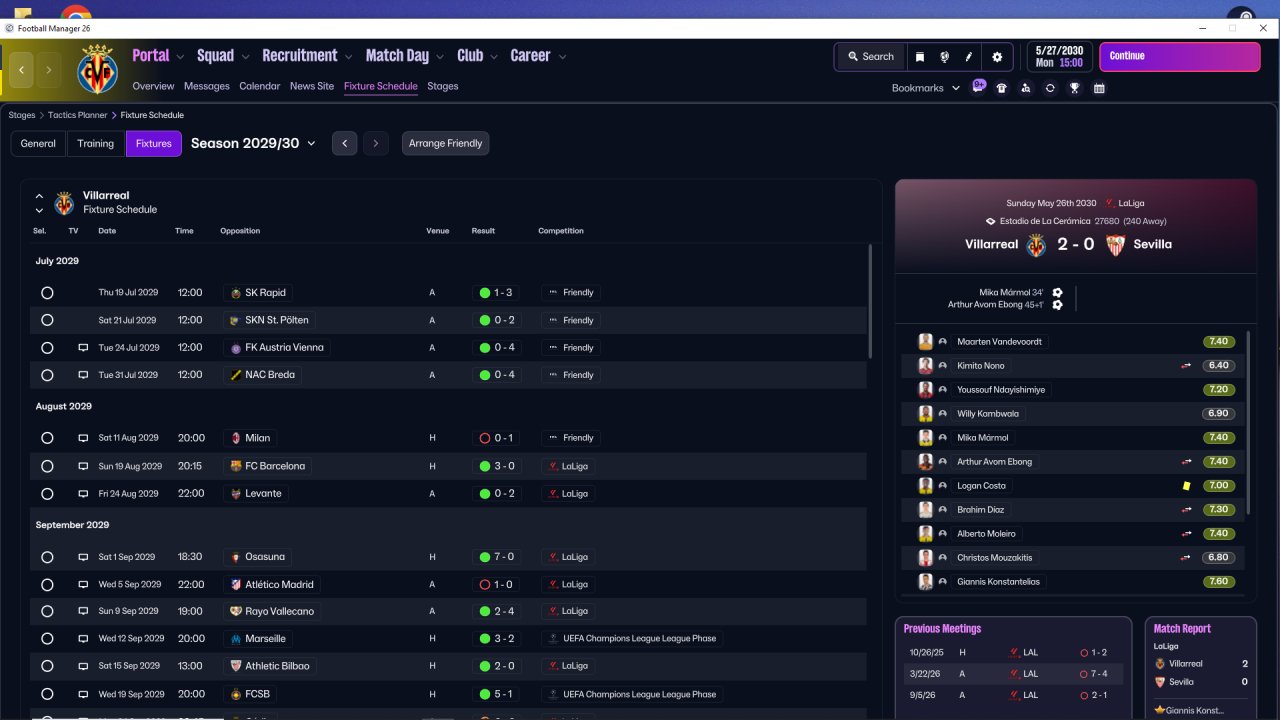Screen dimensions: 1280x720
Task: Click the Continue button
Action: (1180, 56)
